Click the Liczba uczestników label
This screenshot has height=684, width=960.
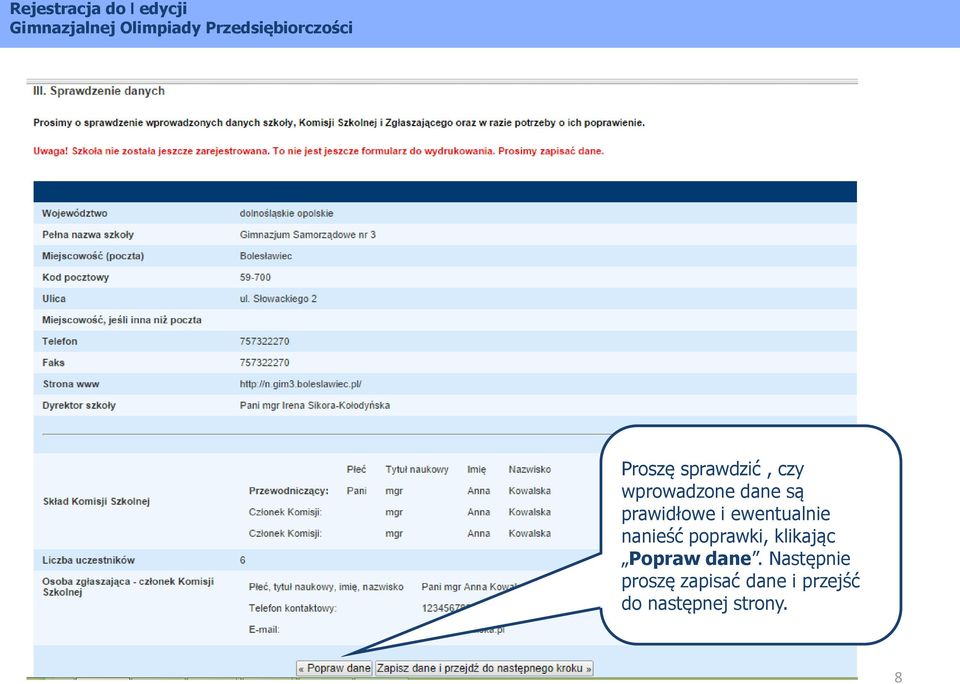[x=88, y=560]
